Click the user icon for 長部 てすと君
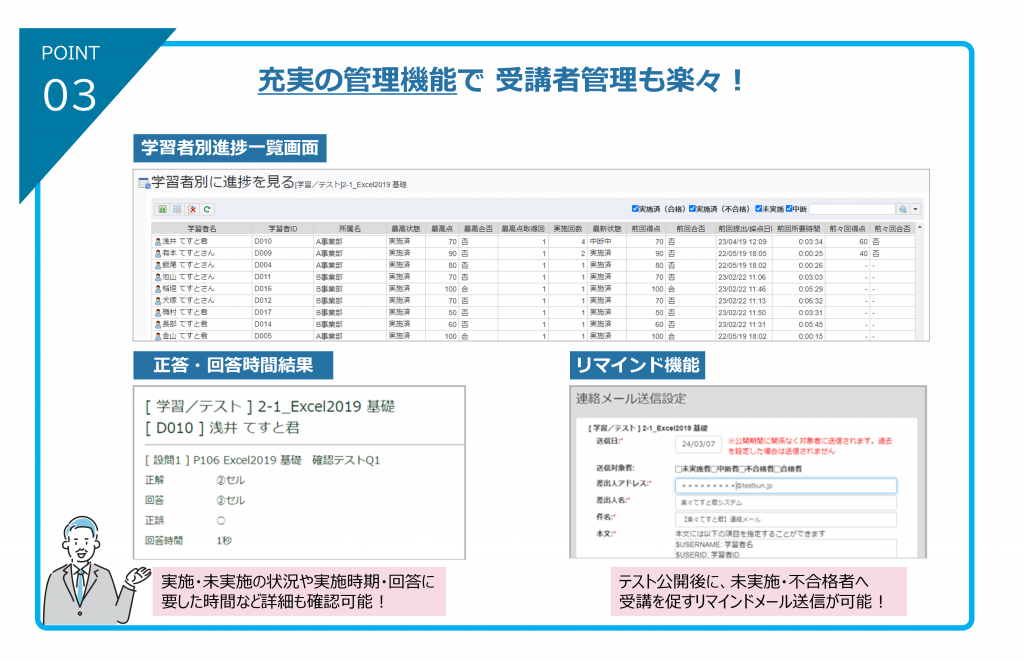 [x=157, y=324]
